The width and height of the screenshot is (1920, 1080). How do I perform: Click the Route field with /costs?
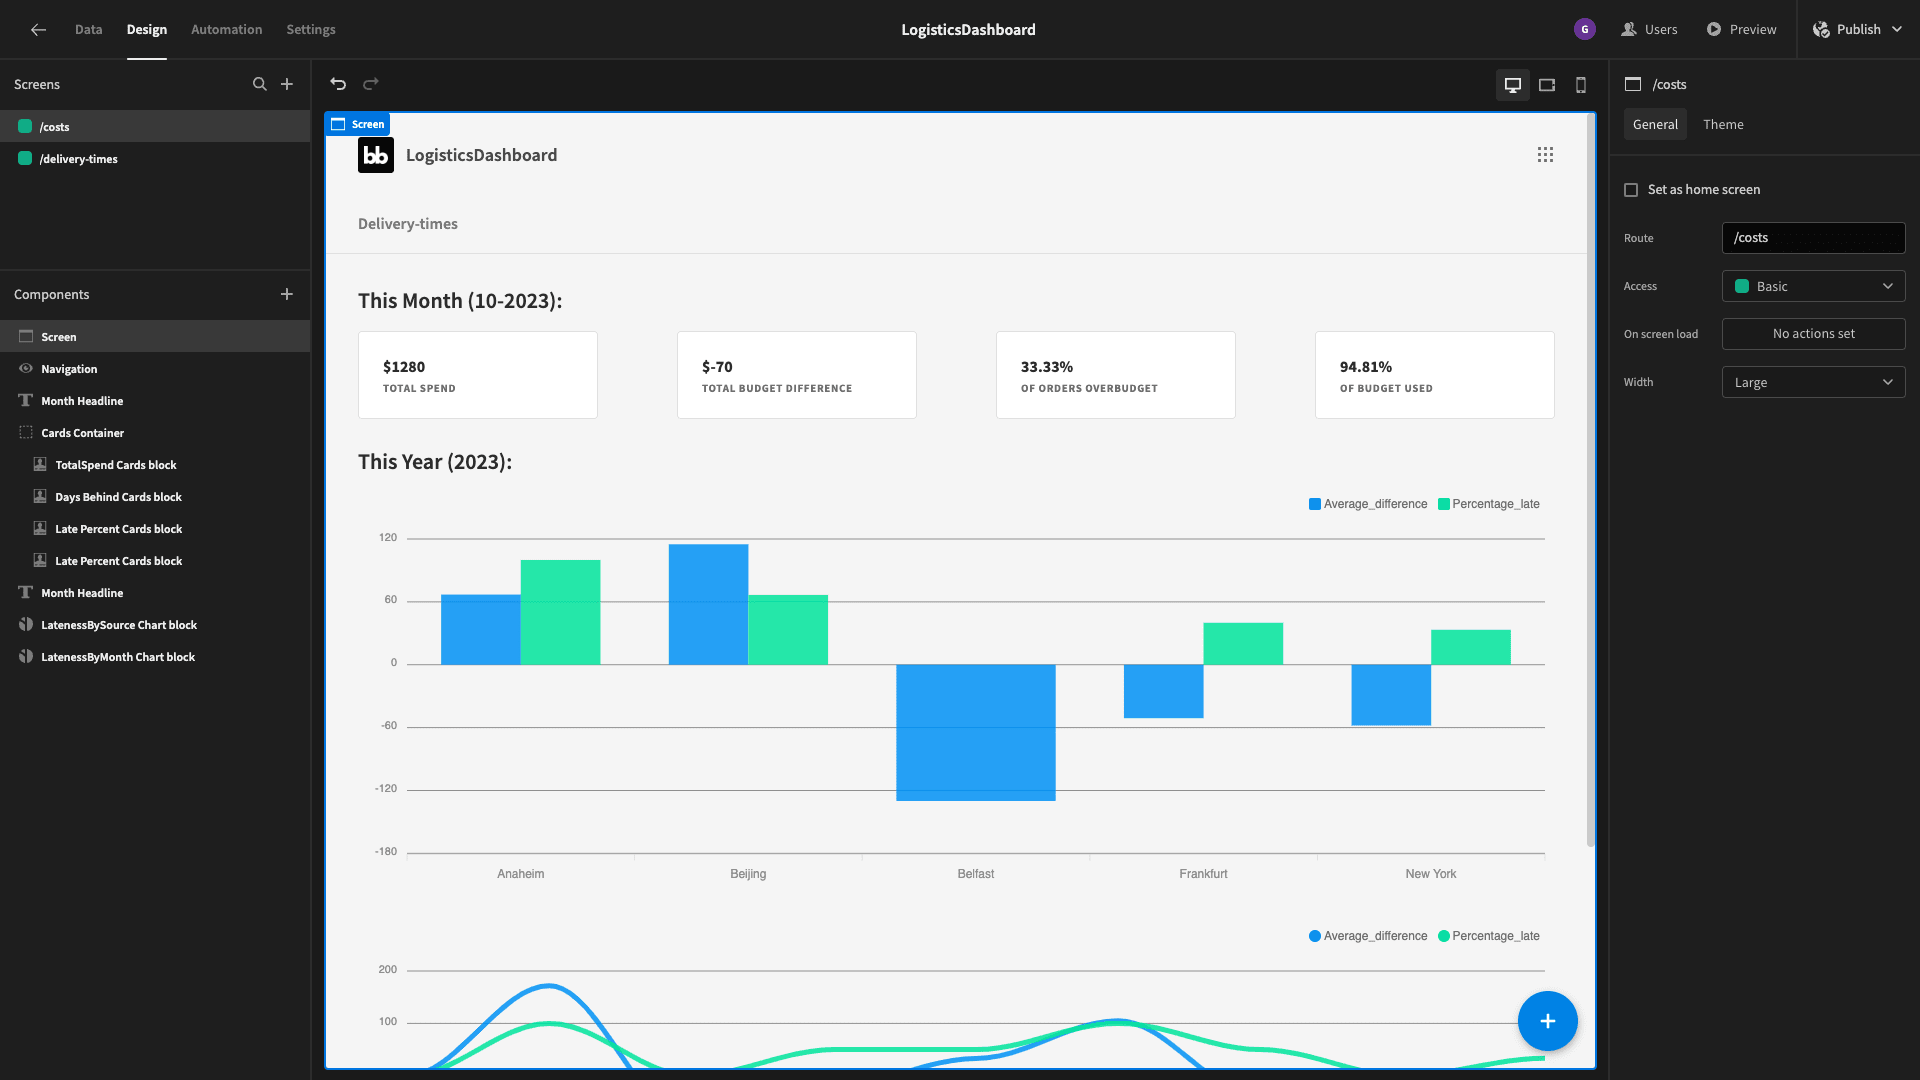pos(1813,238)
